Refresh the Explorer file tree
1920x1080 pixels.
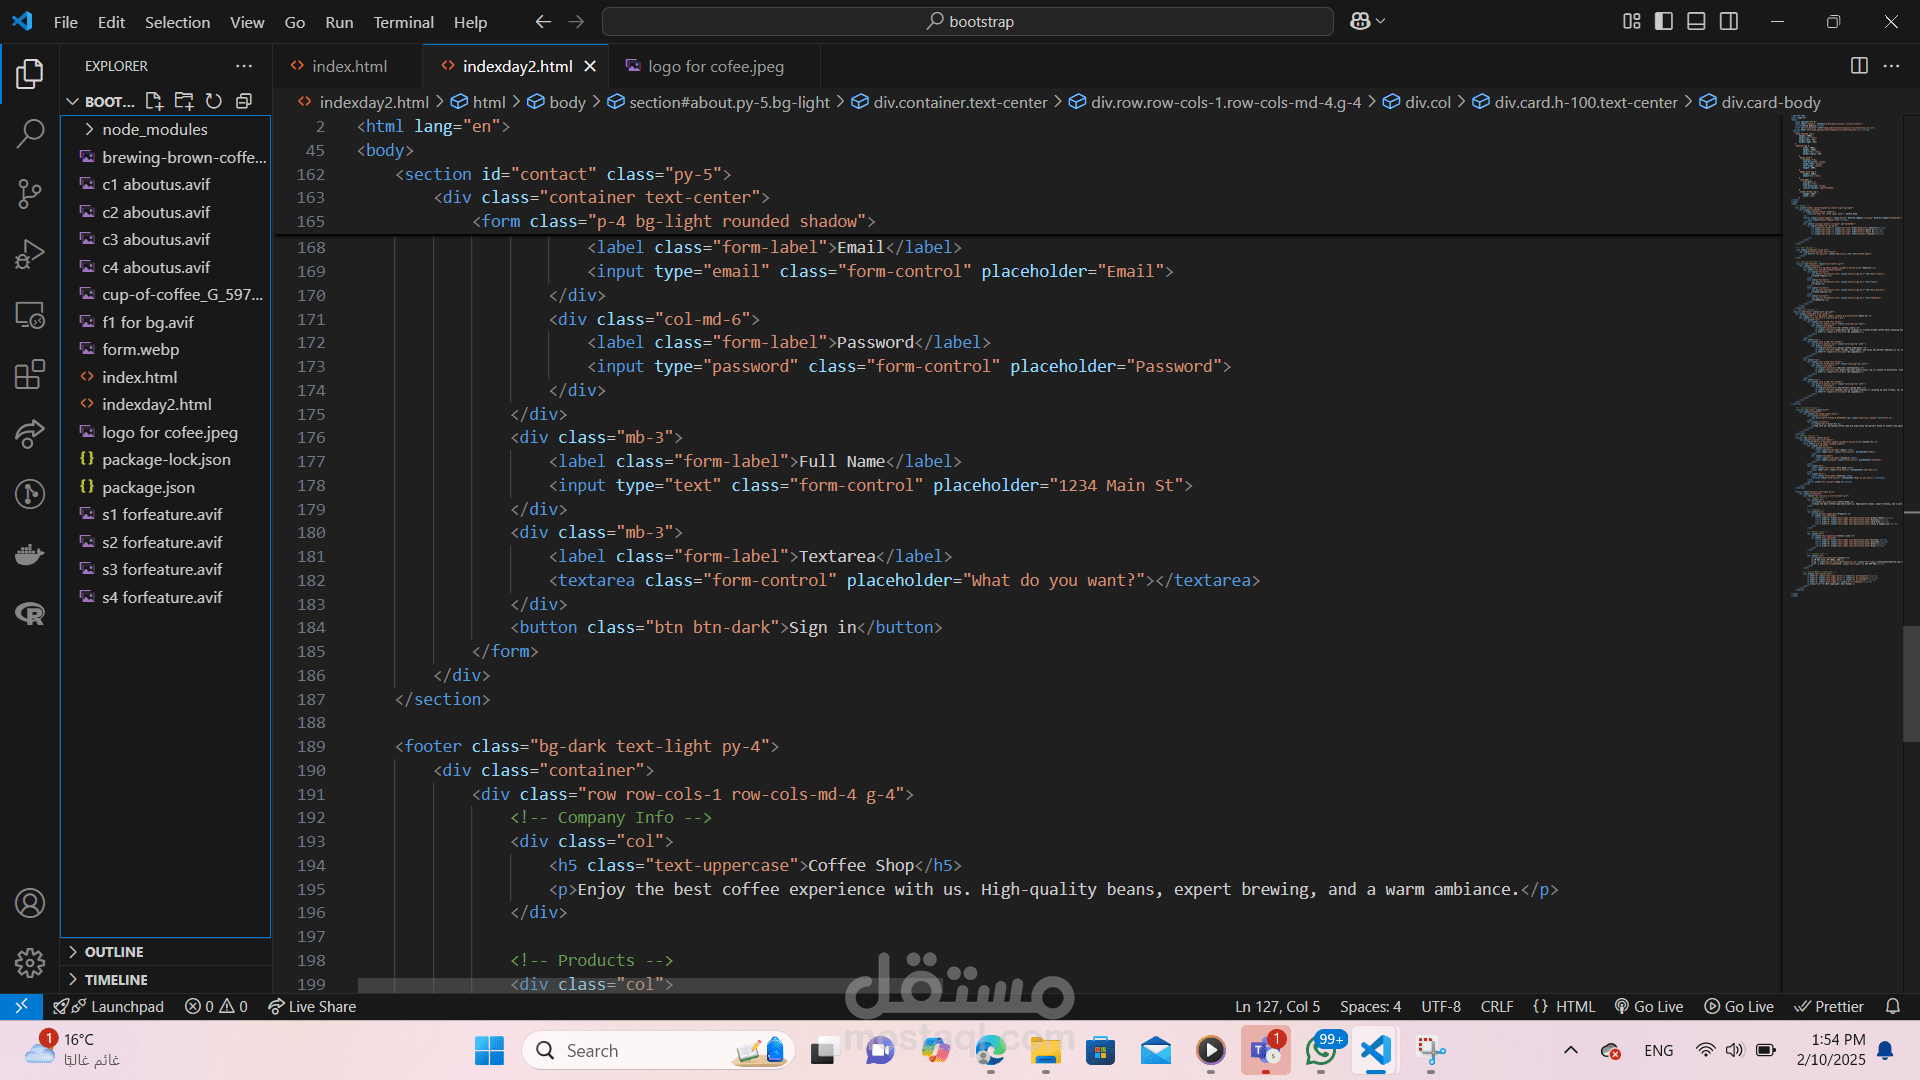click(214, 101)
